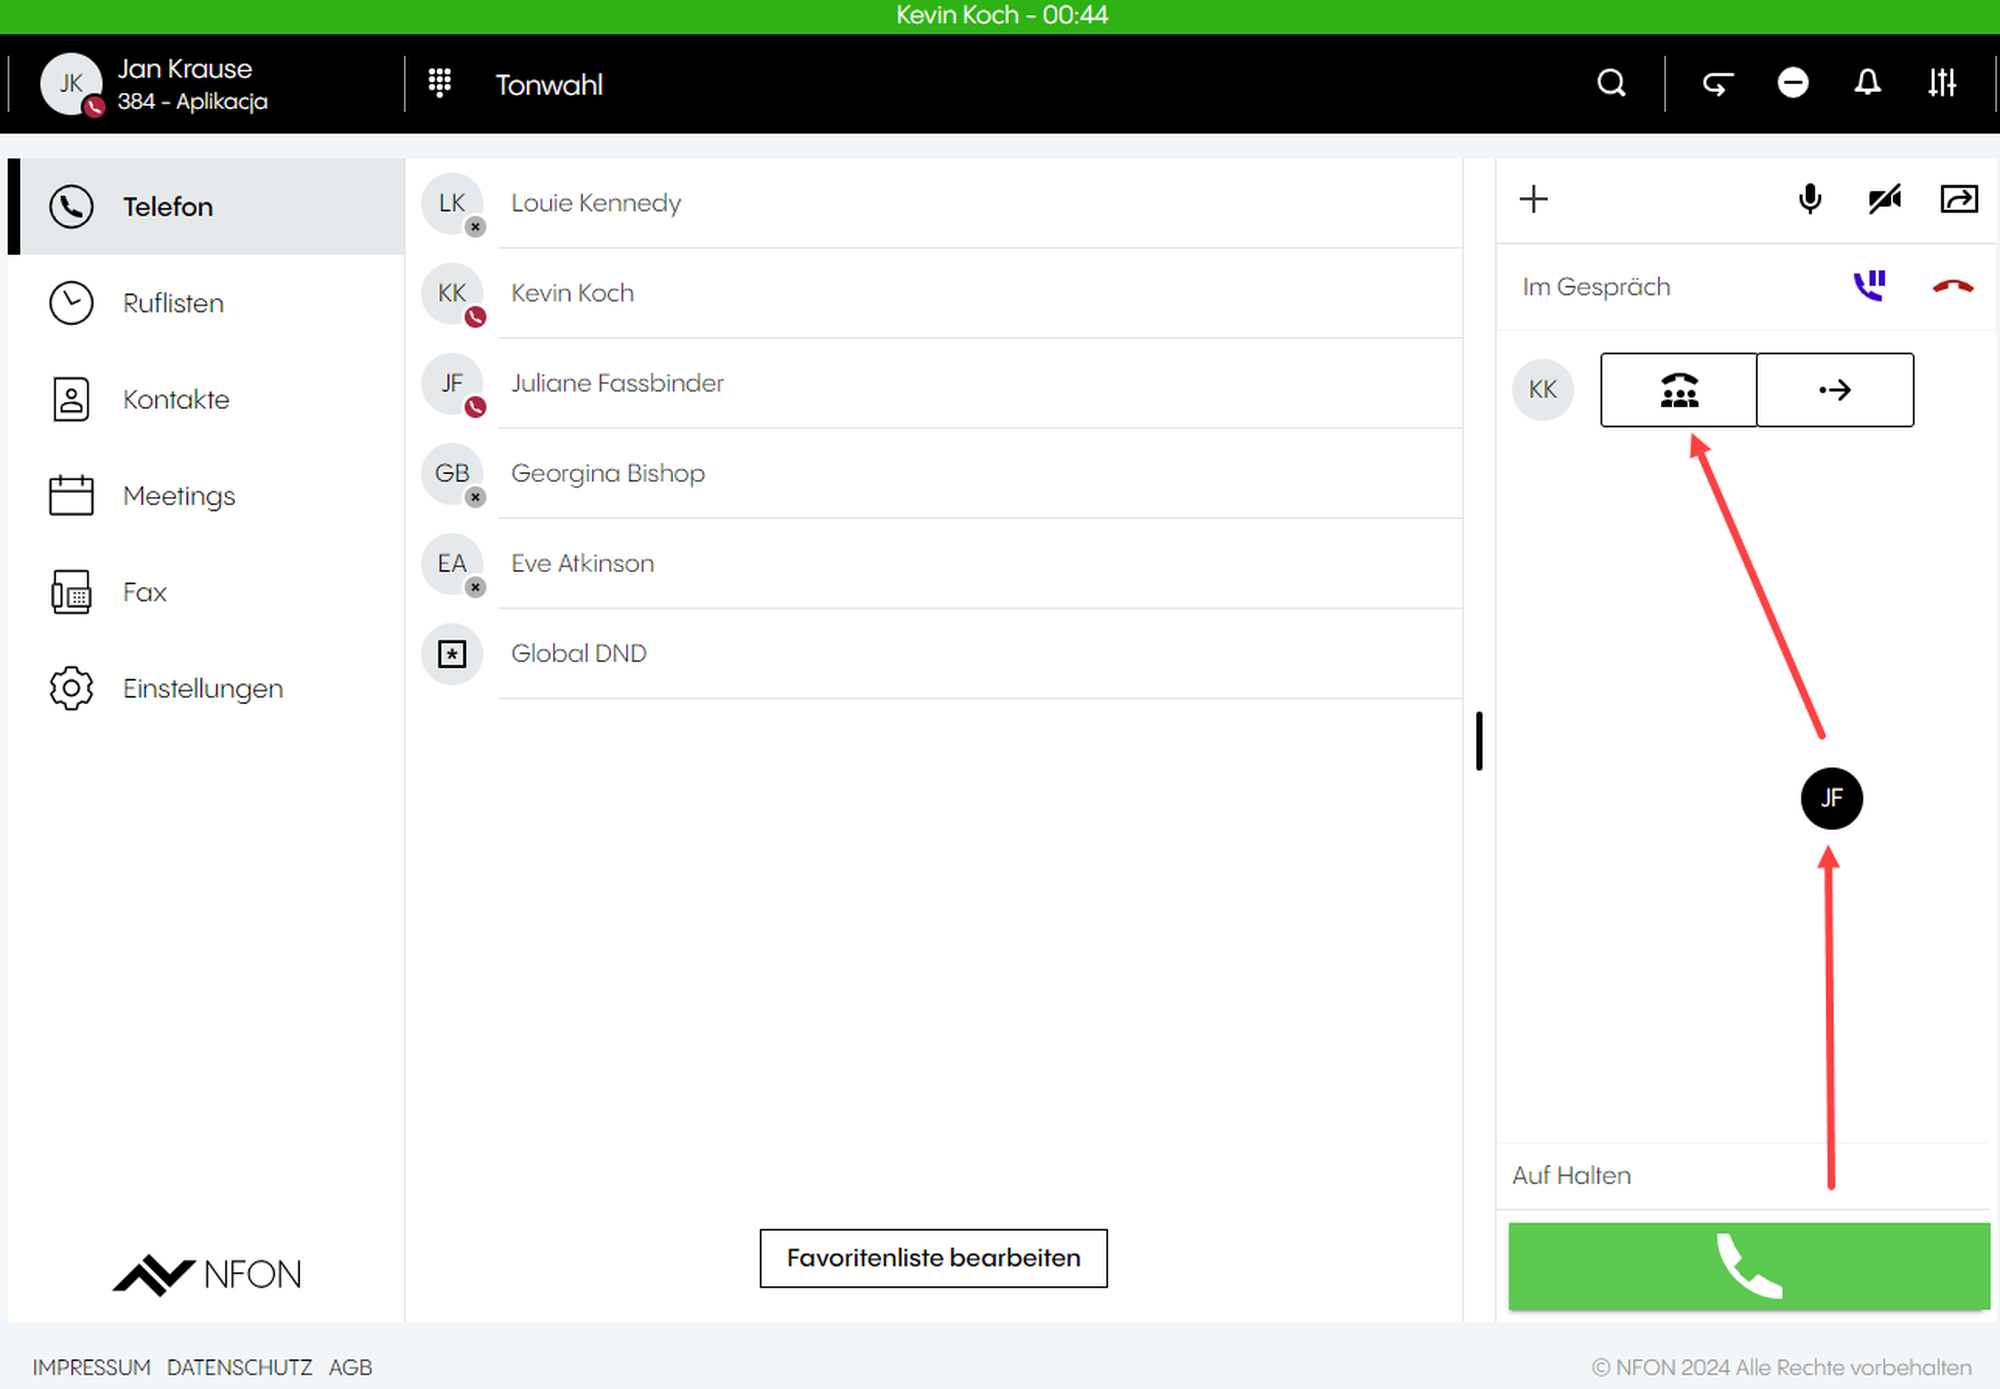Viewport: 2000px width, 1389px height.
Task: Switch to Ruflisten menu item
Action: (172, 303)
